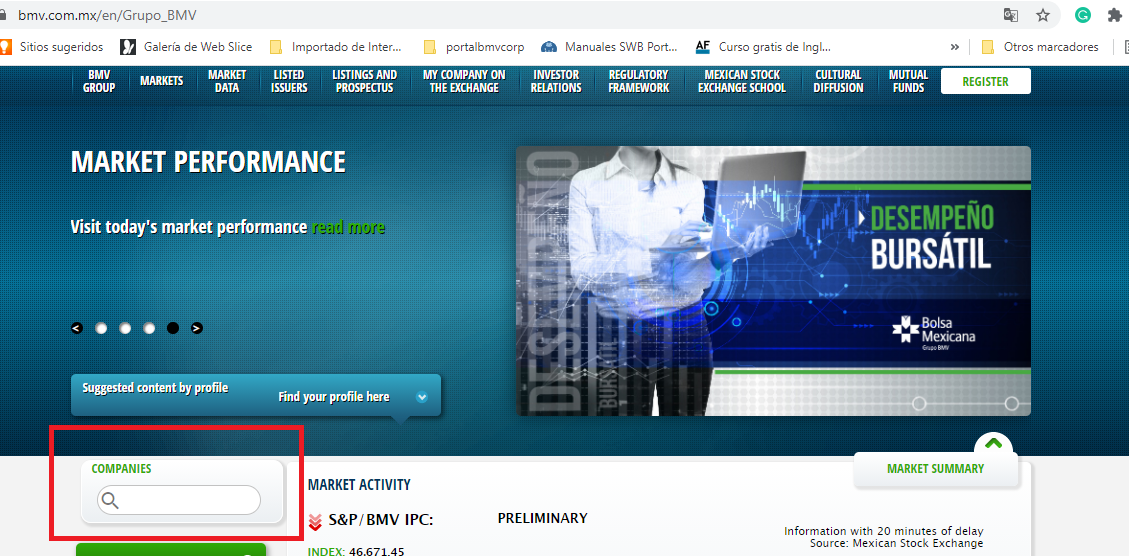Click inside the Companies search field
The image size is (1129, 556).
(x=179, y=500)
